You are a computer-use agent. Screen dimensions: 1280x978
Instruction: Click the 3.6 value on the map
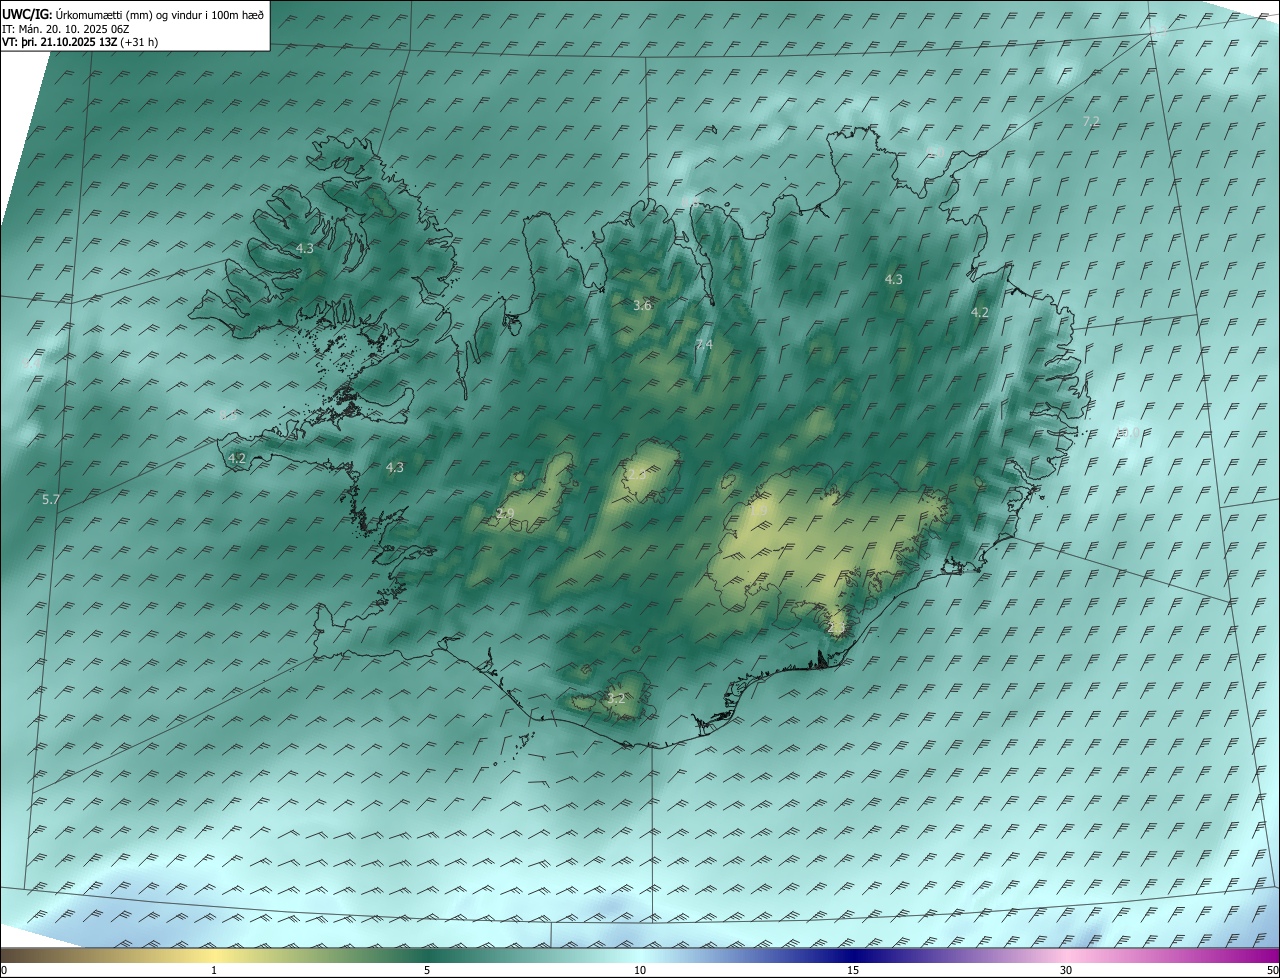[x=642, y=306]
